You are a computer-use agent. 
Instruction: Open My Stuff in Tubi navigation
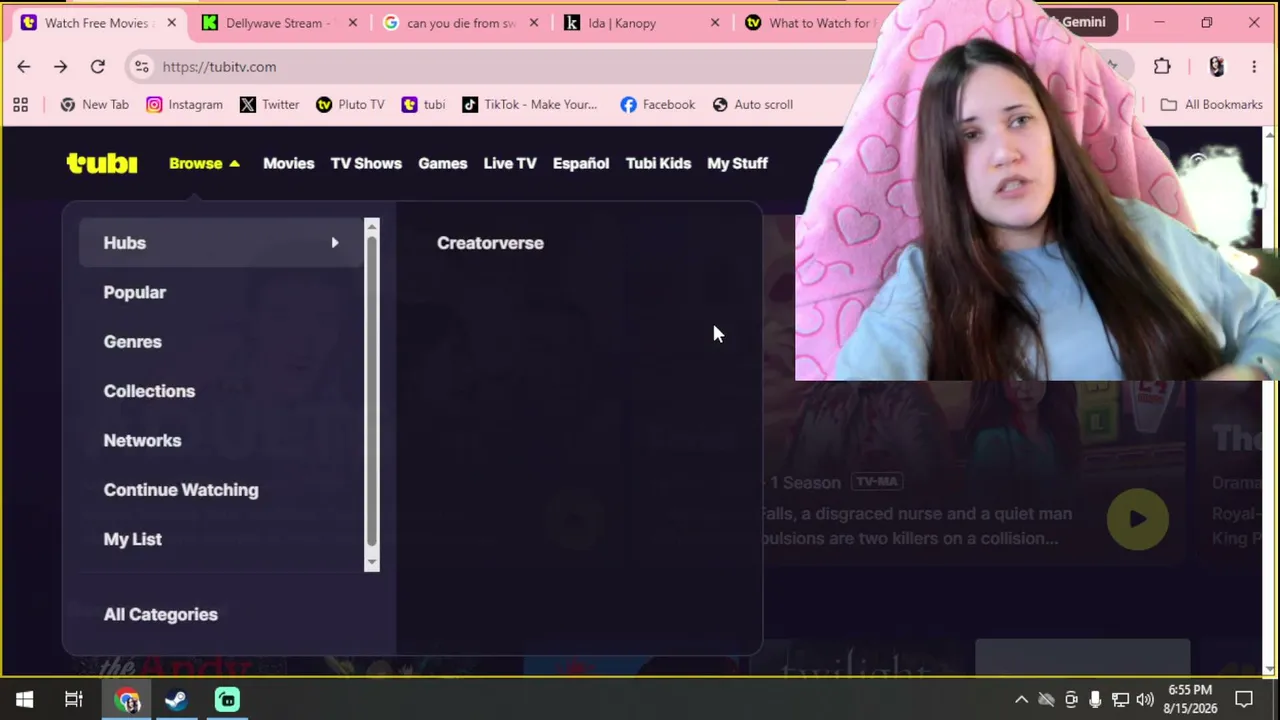tap(738, 163)
